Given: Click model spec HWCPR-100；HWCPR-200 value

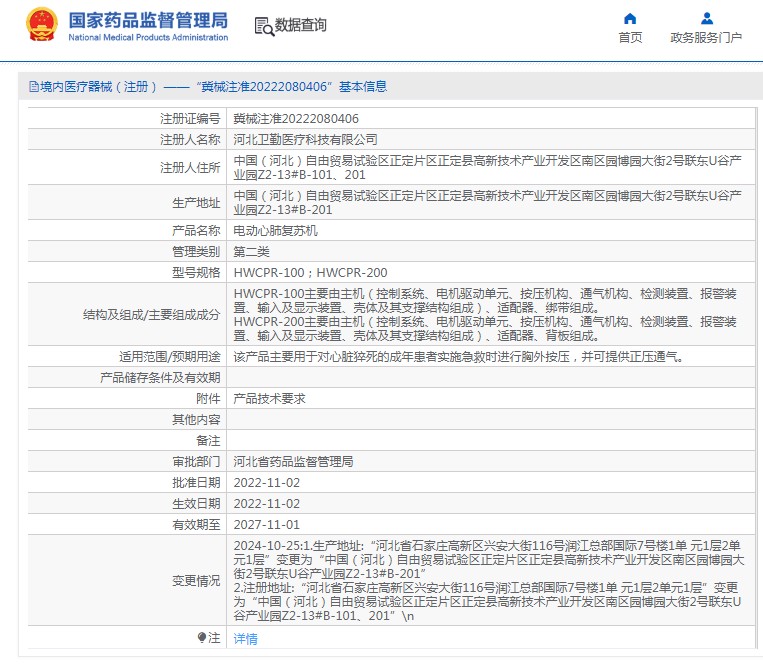Looking at the screenshot, I should tap(310, 272).
